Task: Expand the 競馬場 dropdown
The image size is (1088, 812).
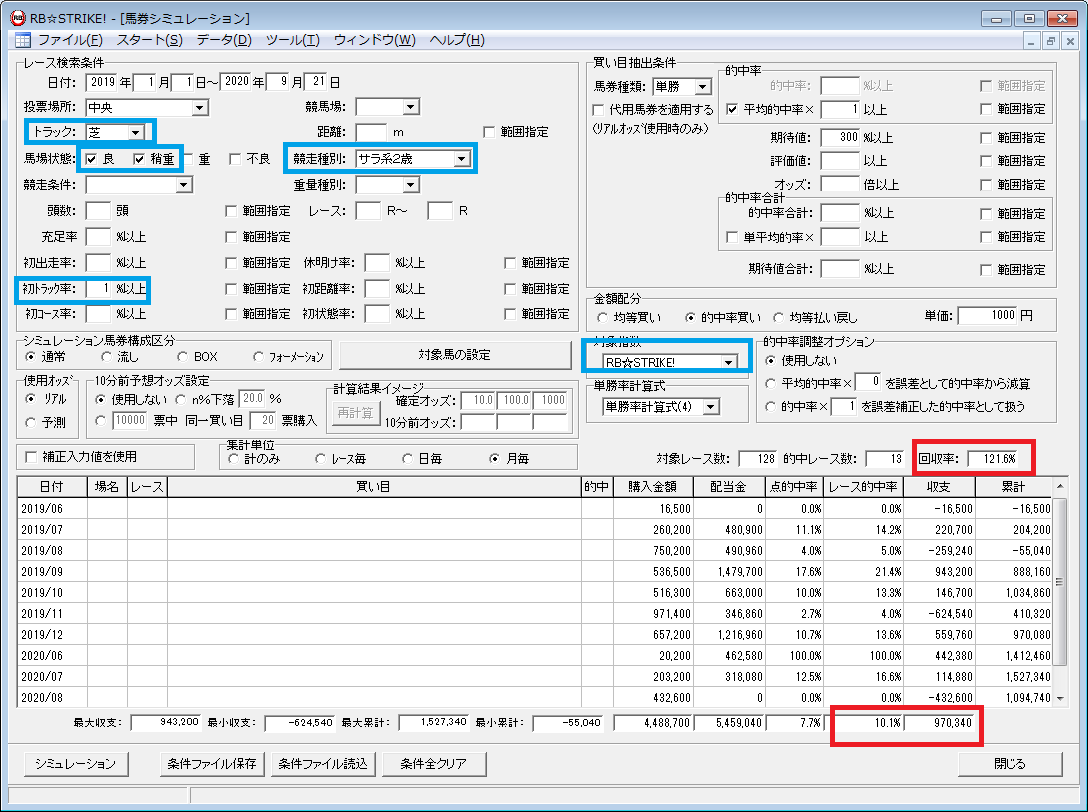Action: tap(411, 107)
